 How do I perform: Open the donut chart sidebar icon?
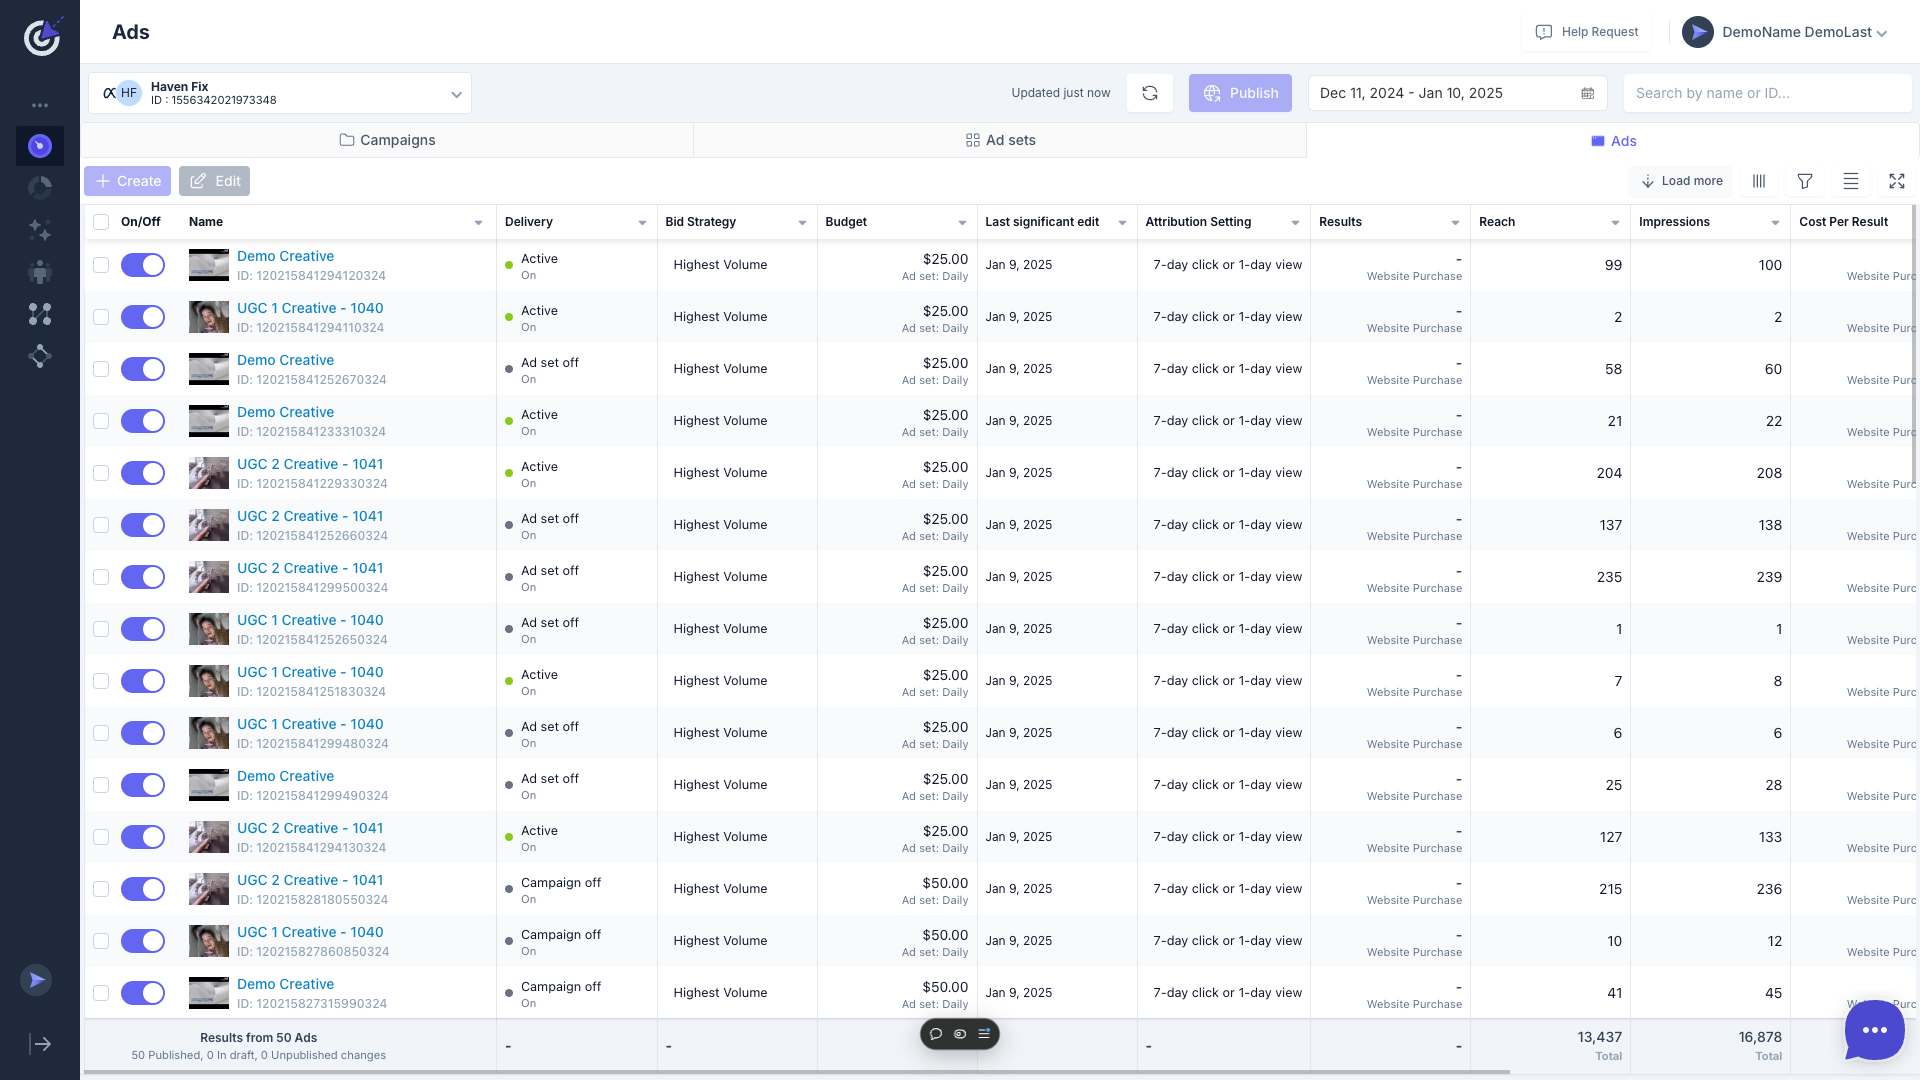pos(40,188)
